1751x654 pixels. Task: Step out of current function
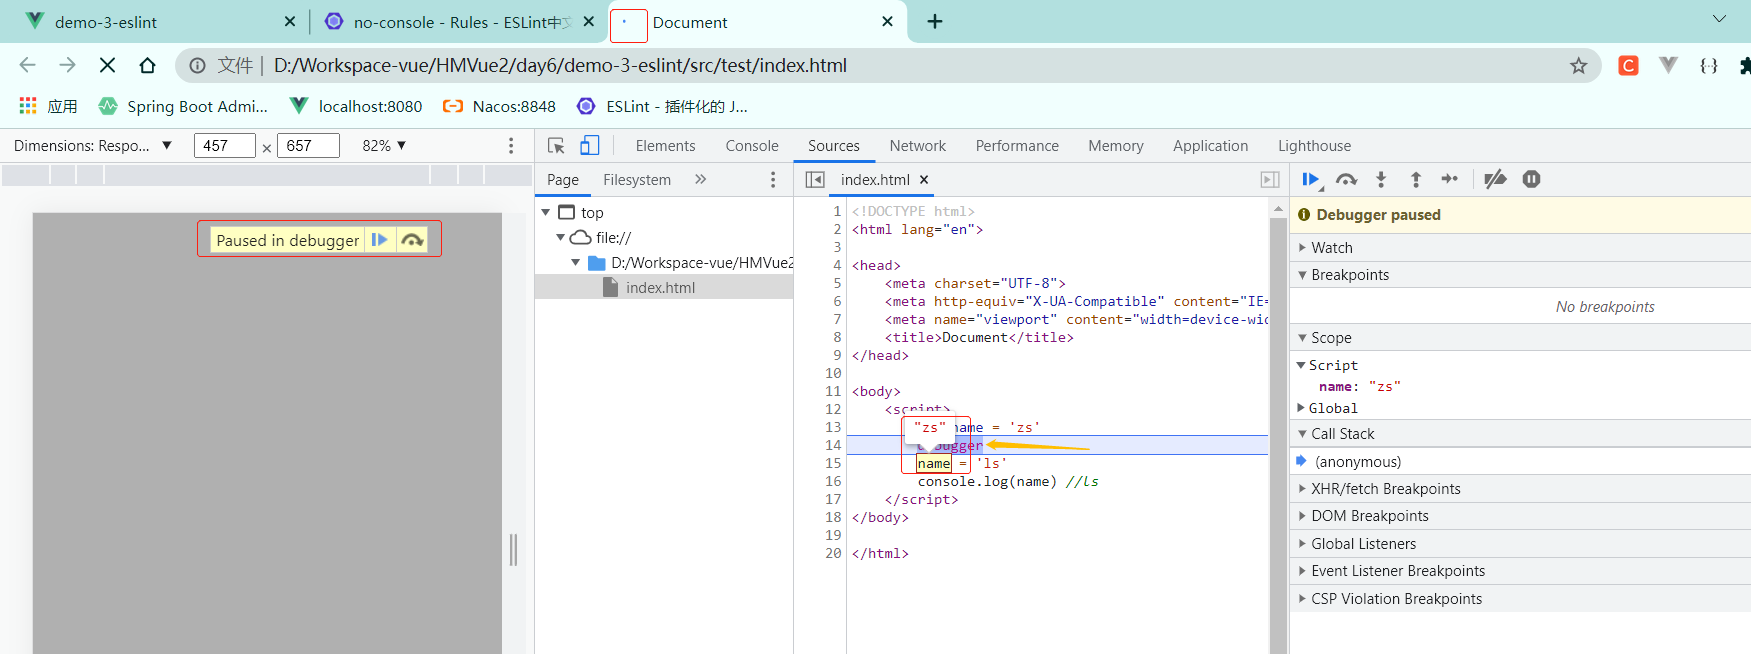coord(1415,180)
